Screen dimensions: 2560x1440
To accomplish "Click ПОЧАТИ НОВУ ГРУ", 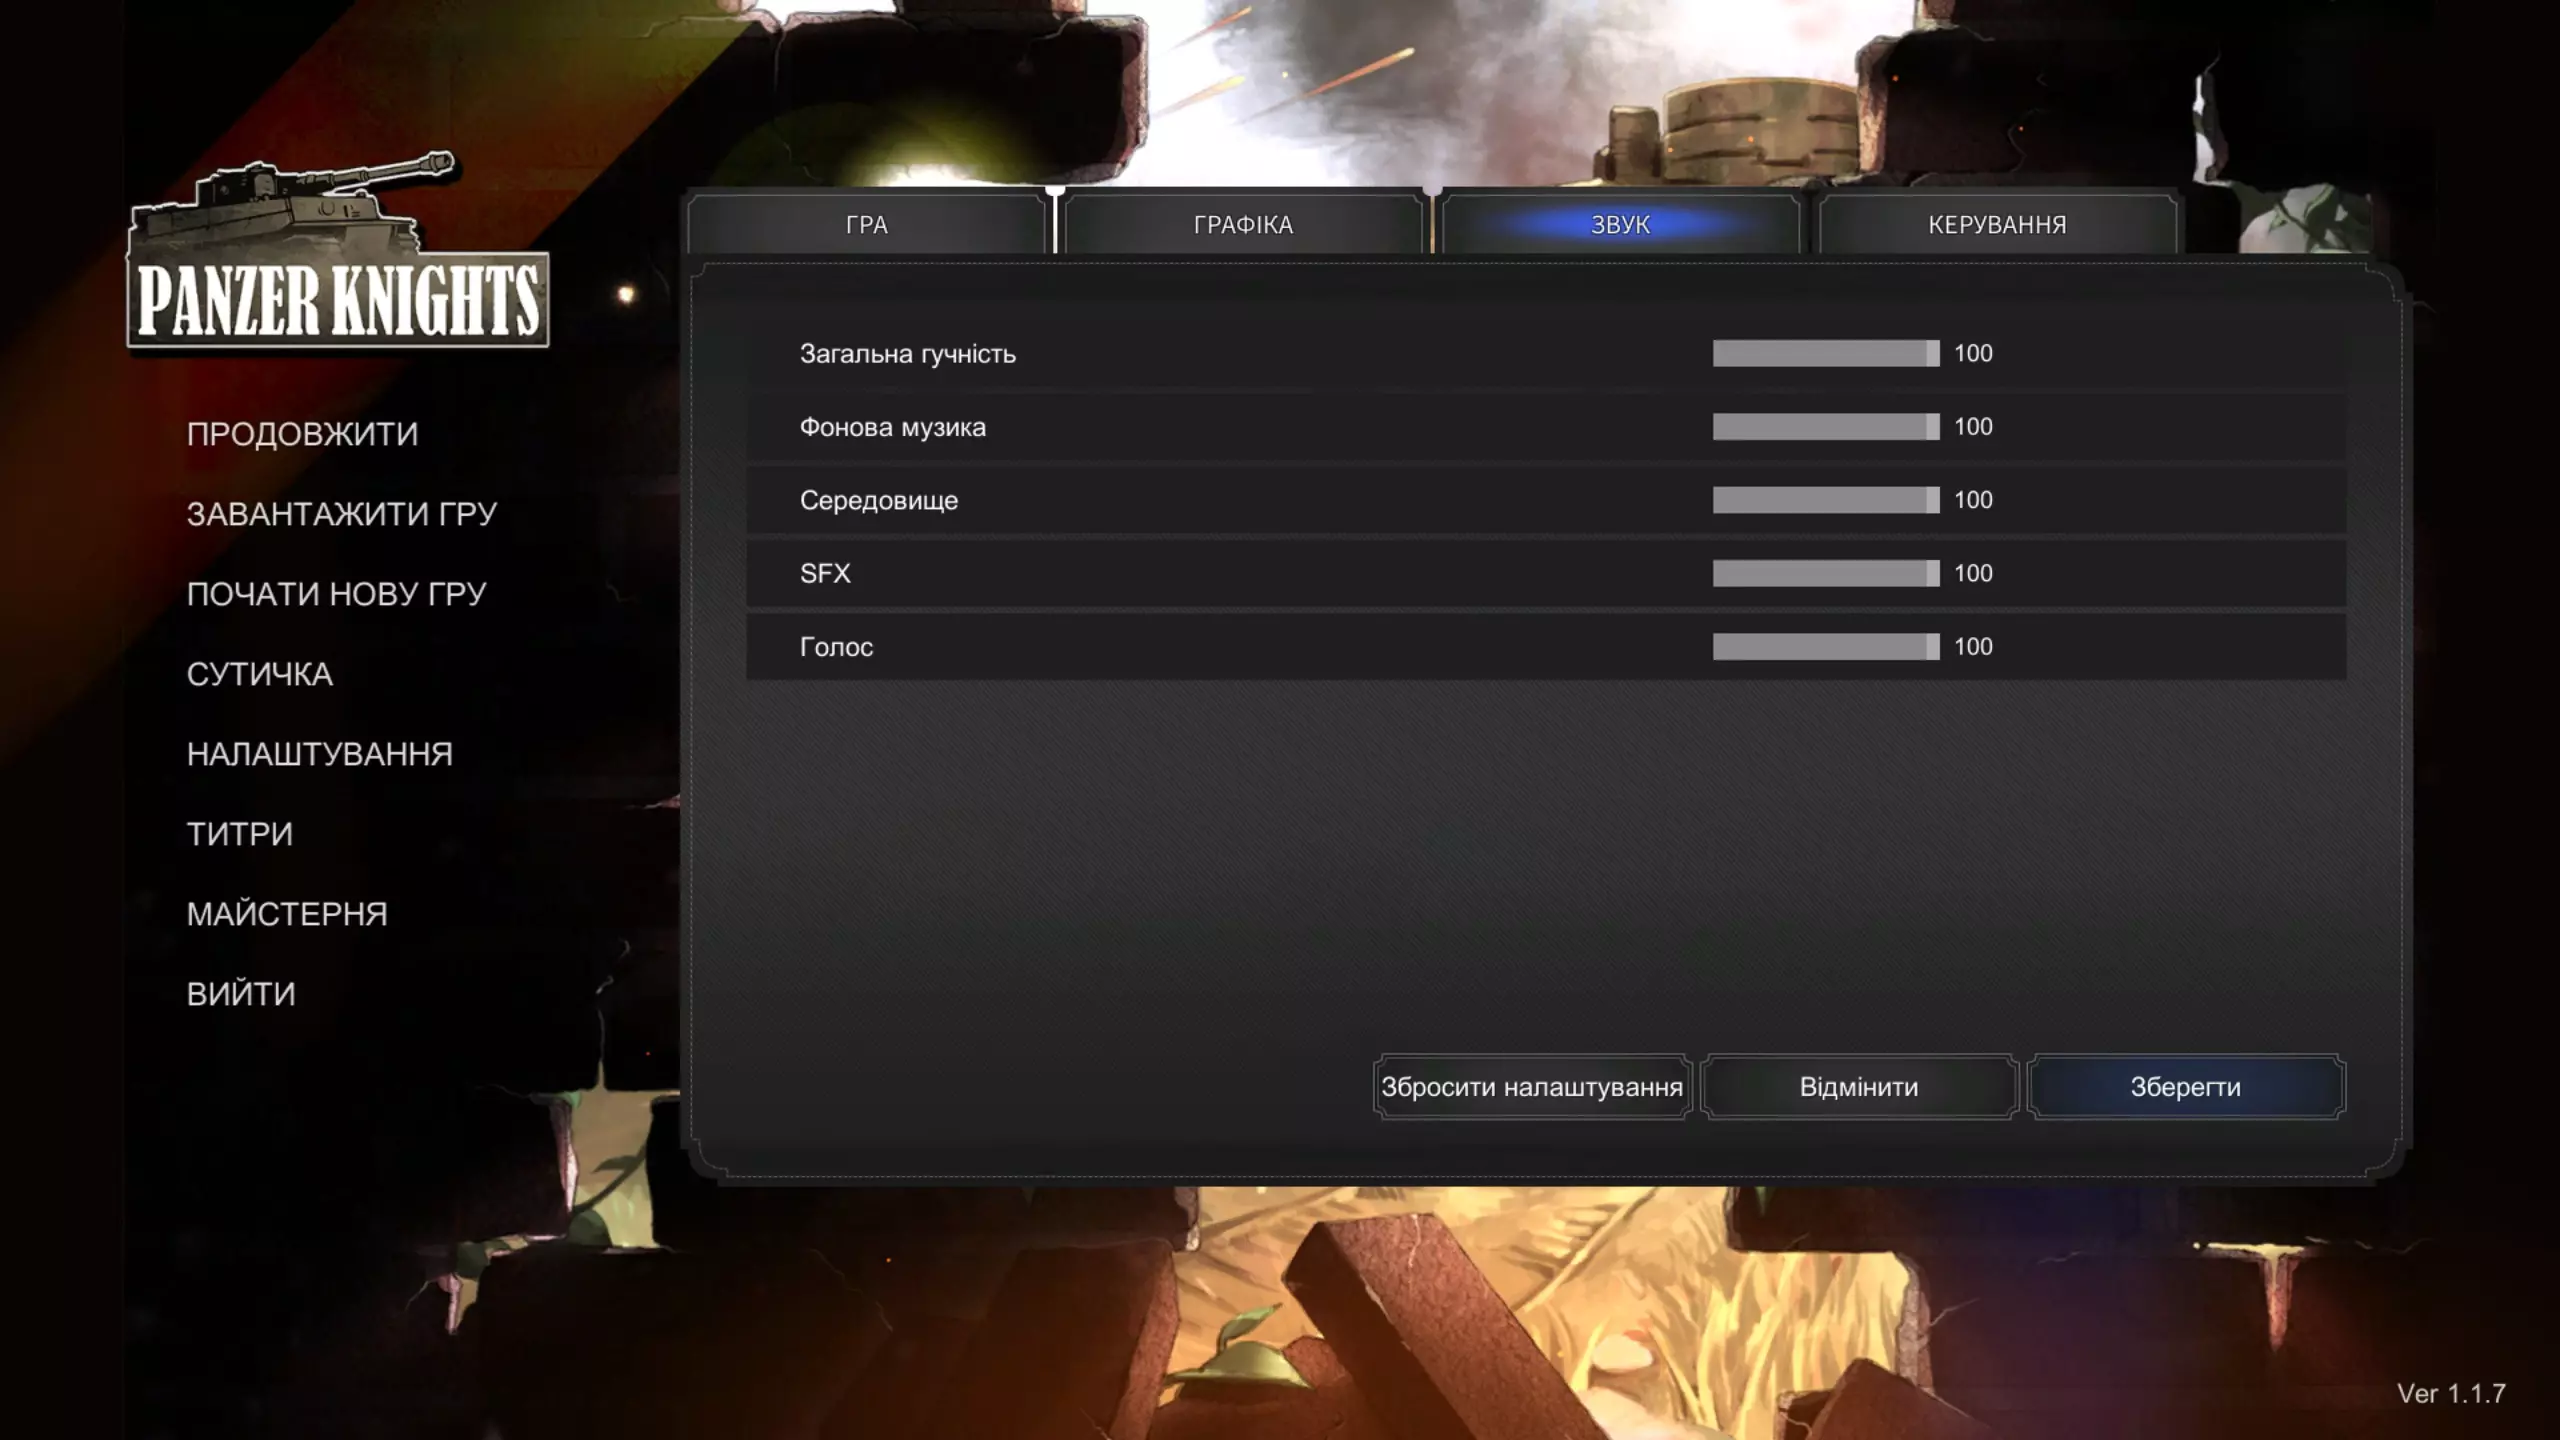I will [x=336, y=594].
